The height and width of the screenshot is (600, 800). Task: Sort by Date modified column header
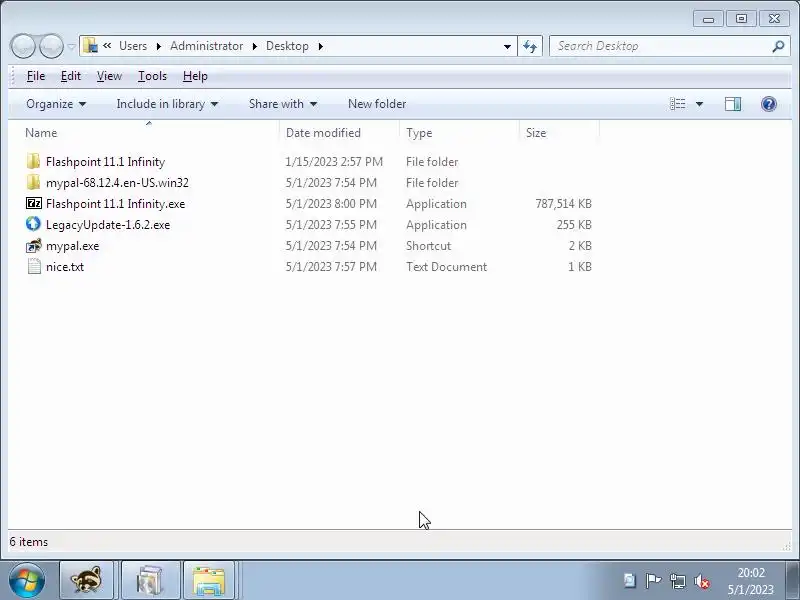[x=339, y=133]
